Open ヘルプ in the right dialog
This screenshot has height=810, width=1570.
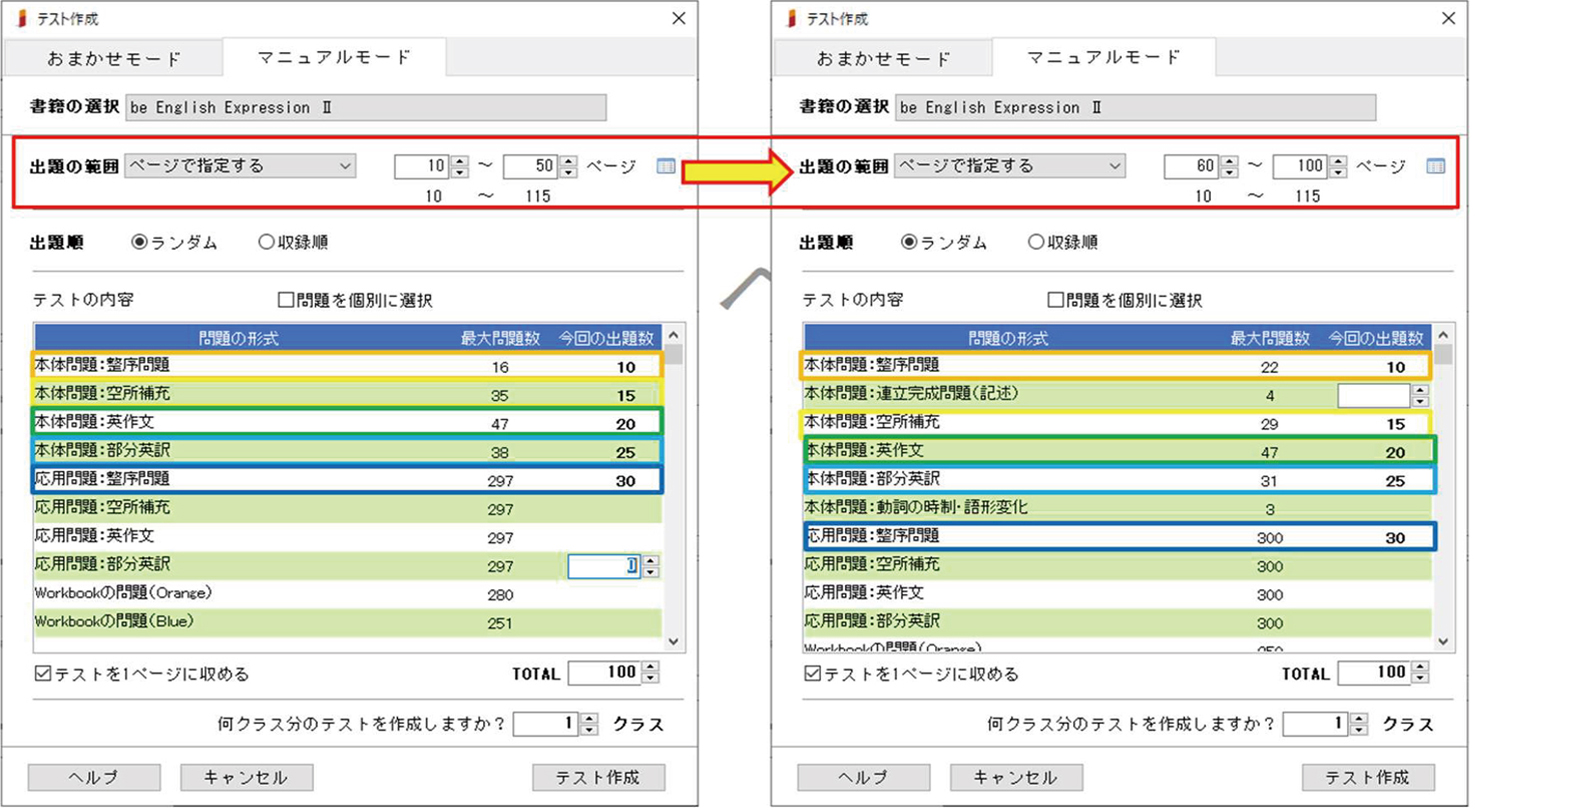coord(863,777)
